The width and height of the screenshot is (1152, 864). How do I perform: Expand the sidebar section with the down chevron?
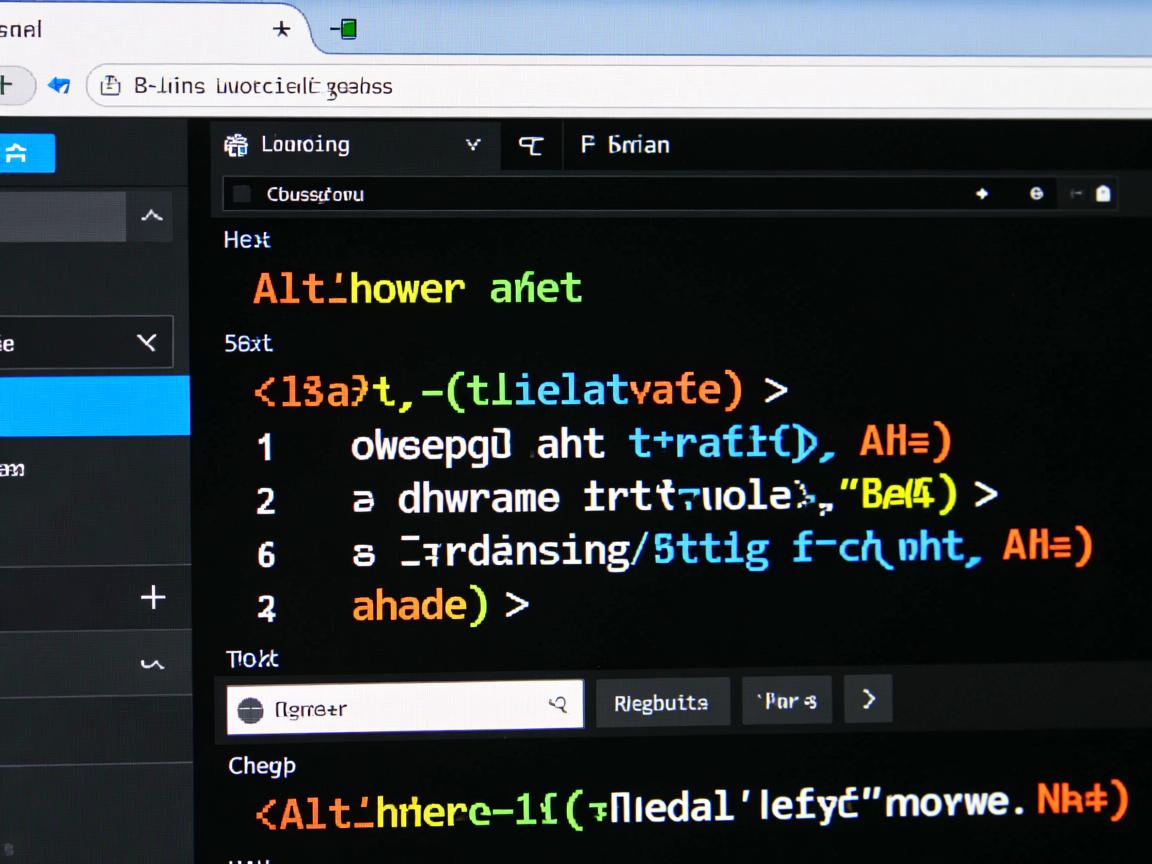[x=152, y=662]
